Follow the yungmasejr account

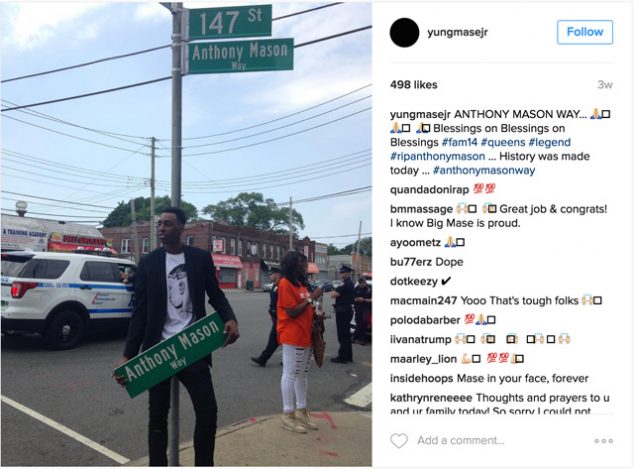coord(585,32)
